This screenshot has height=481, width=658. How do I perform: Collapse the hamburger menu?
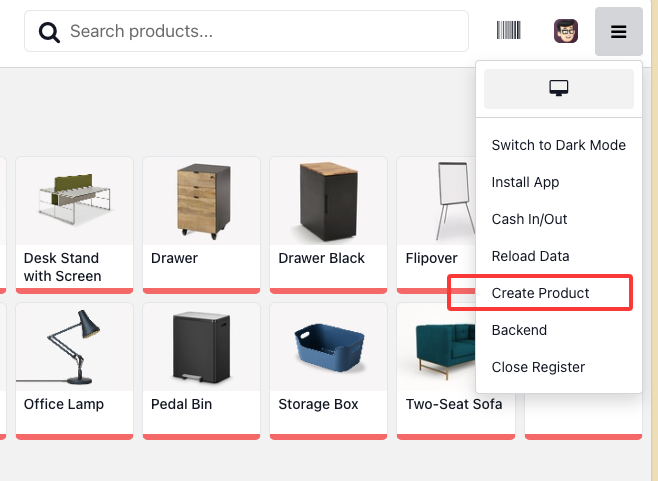coord(618,32)
